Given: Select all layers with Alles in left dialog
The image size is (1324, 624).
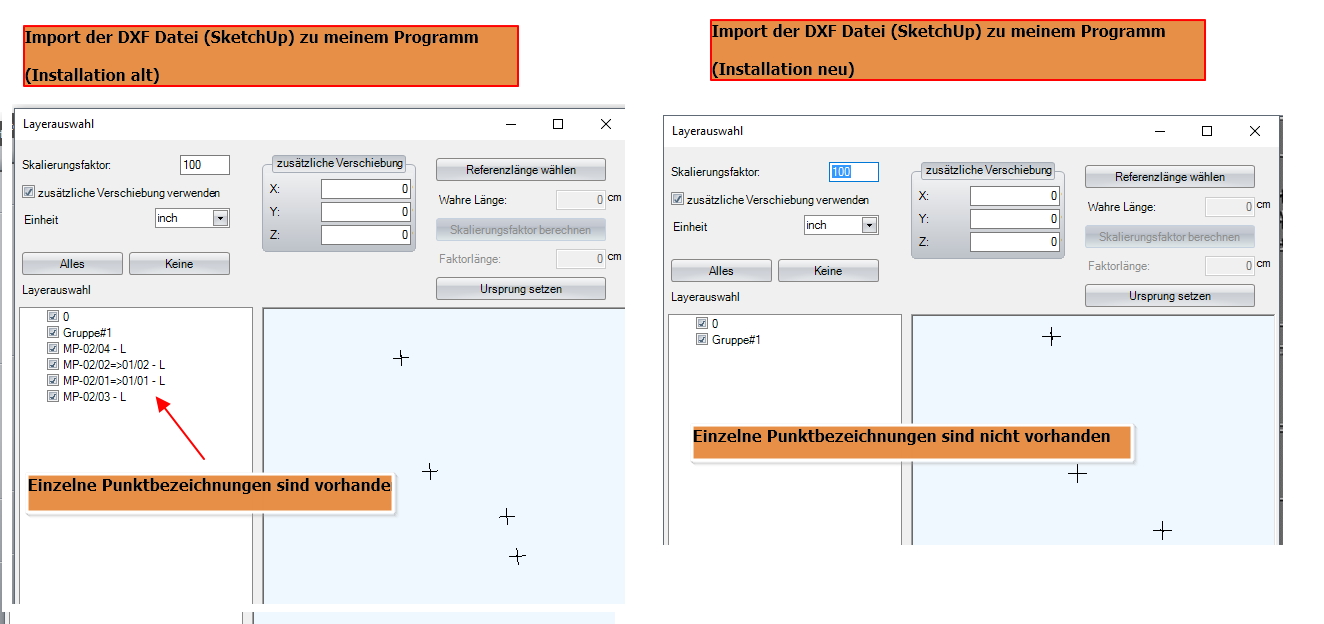Looking at the screenshot, I should point(72,264).
